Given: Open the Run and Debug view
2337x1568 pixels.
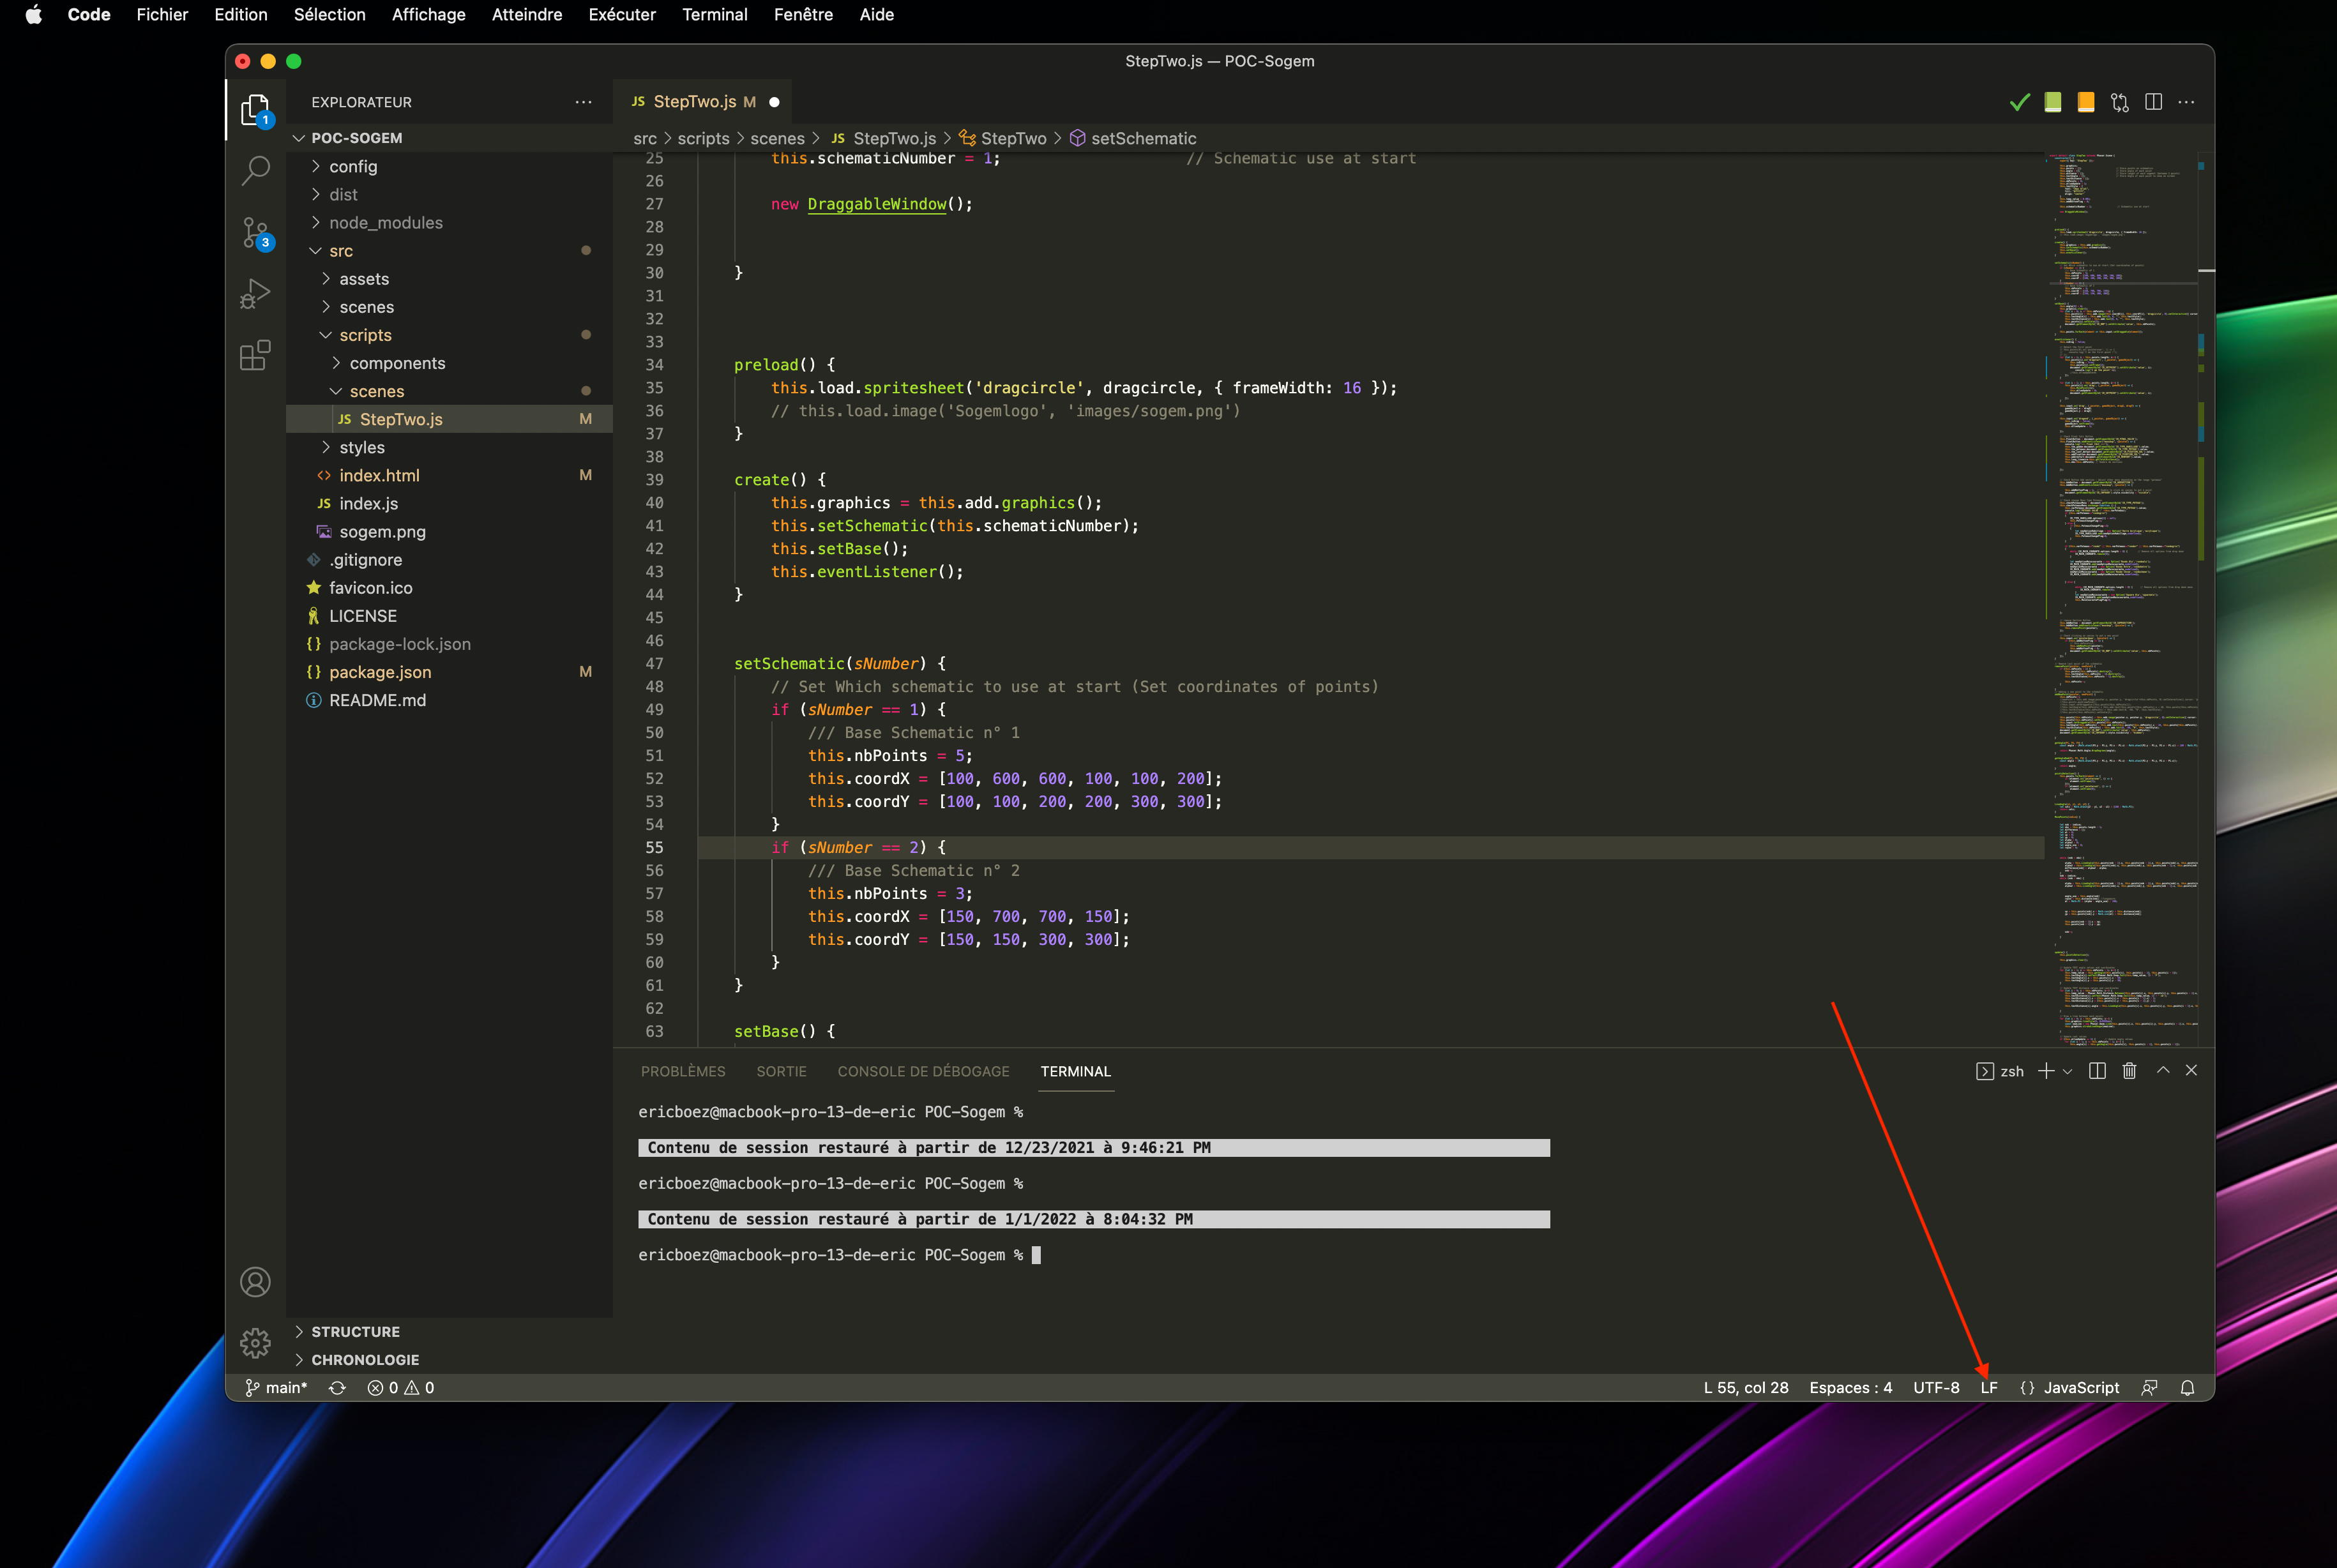Looking at the screenshot, I should (256, 294).
